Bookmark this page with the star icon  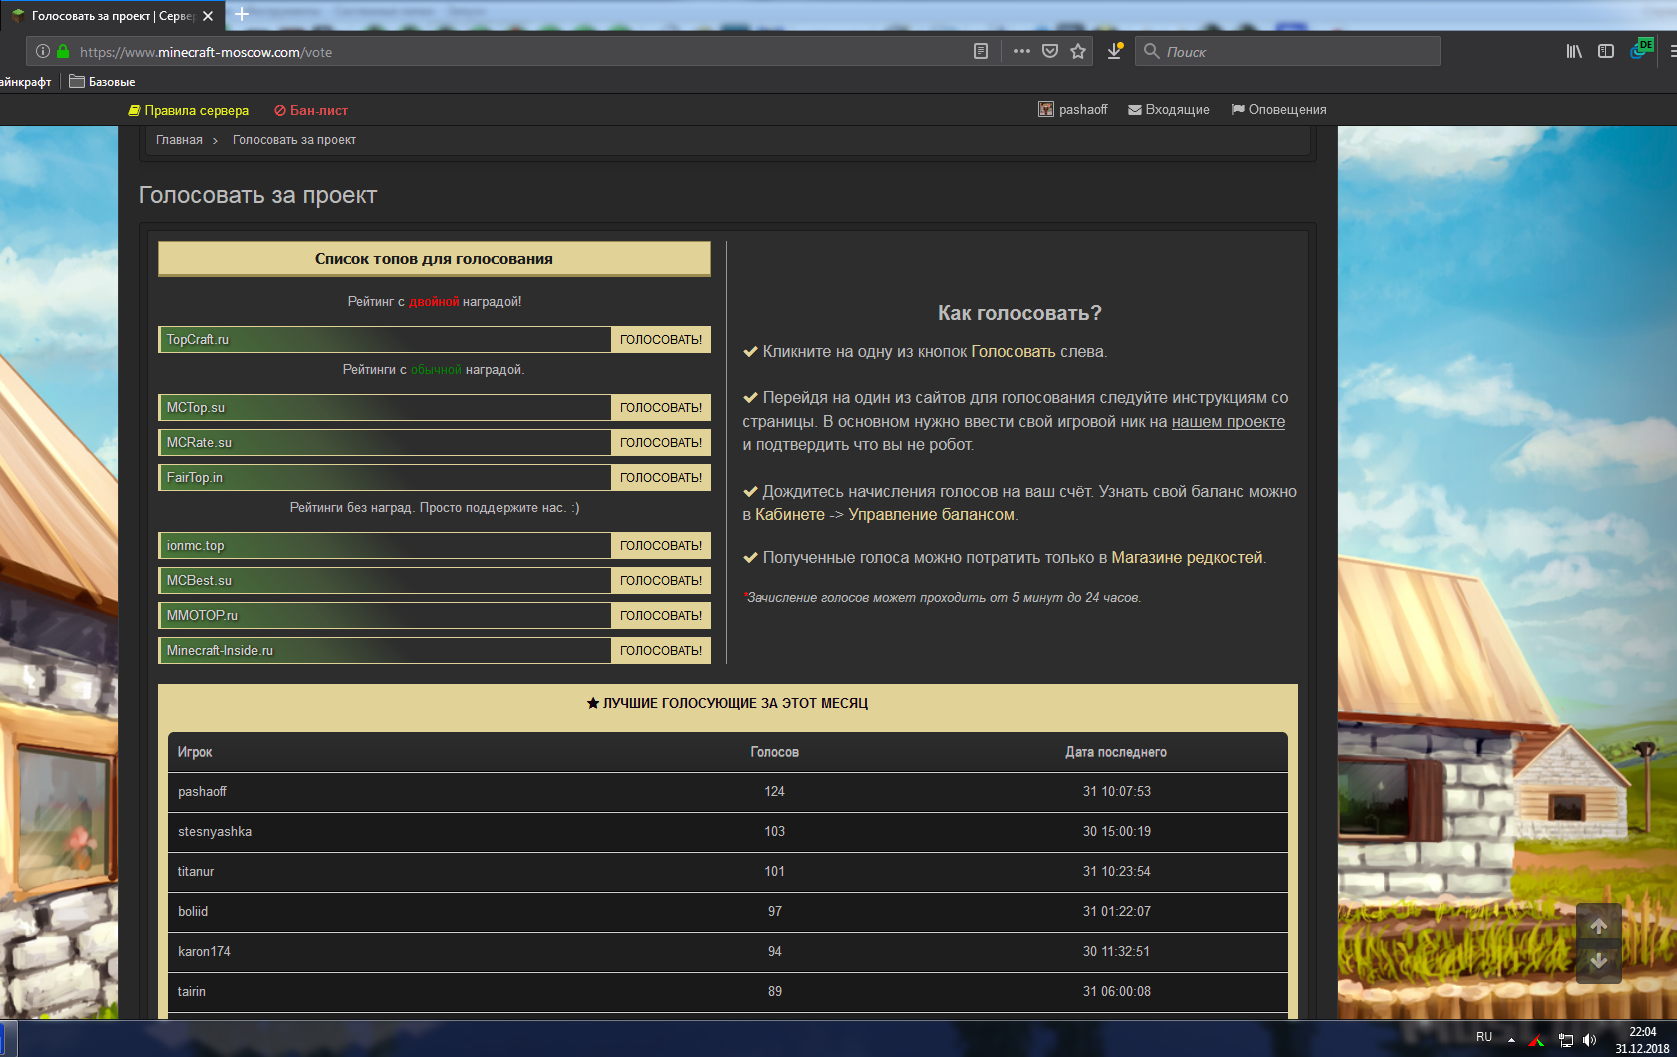pos(1078,51)
